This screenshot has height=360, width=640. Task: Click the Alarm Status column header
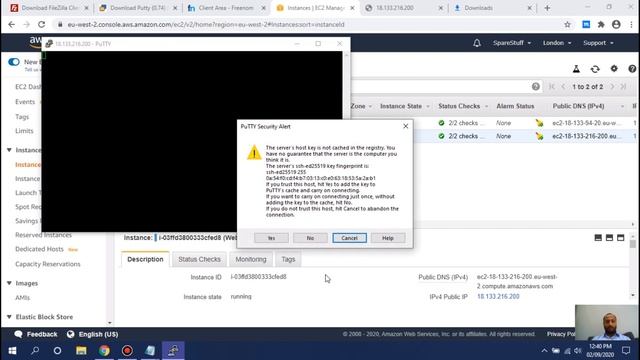tap(515, 106)
